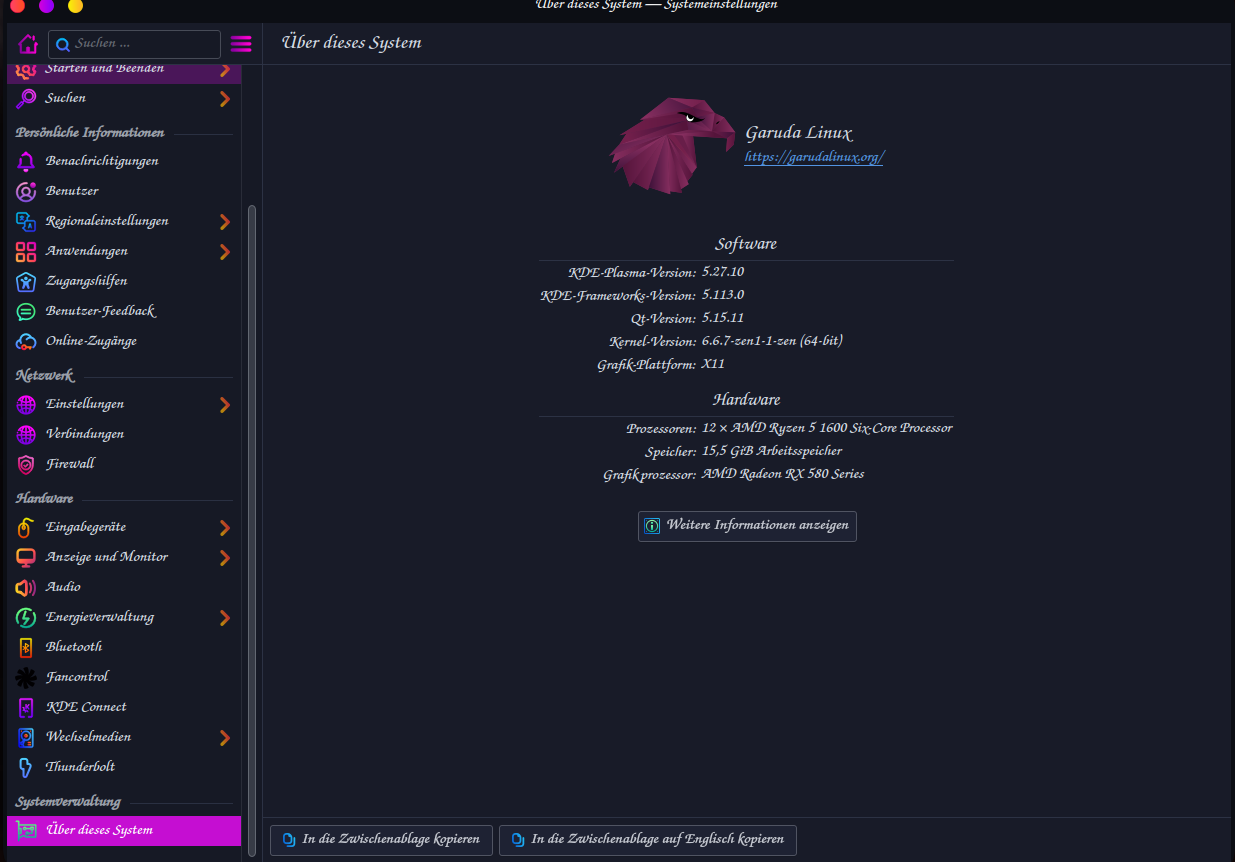Click the Über dieses System icon
This screenshot has width=1235, height=862.
coord(26,830)
